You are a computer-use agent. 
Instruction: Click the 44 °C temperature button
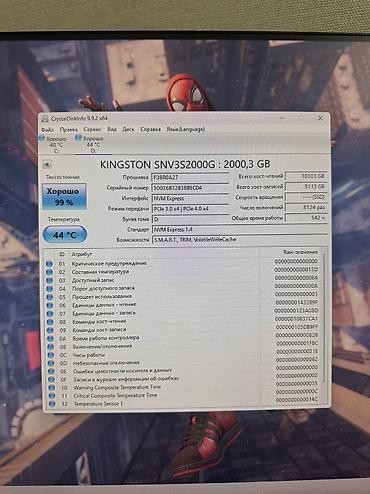pos(65,235)
